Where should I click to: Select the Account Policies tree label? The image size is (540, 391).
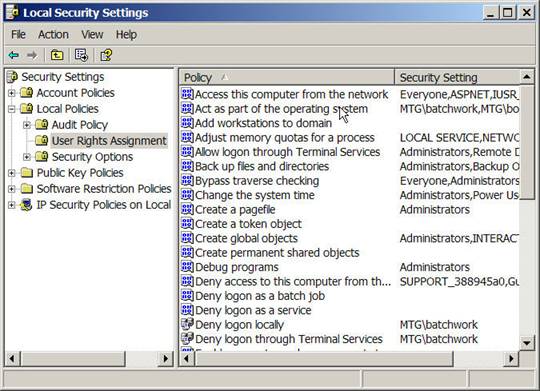75,93
